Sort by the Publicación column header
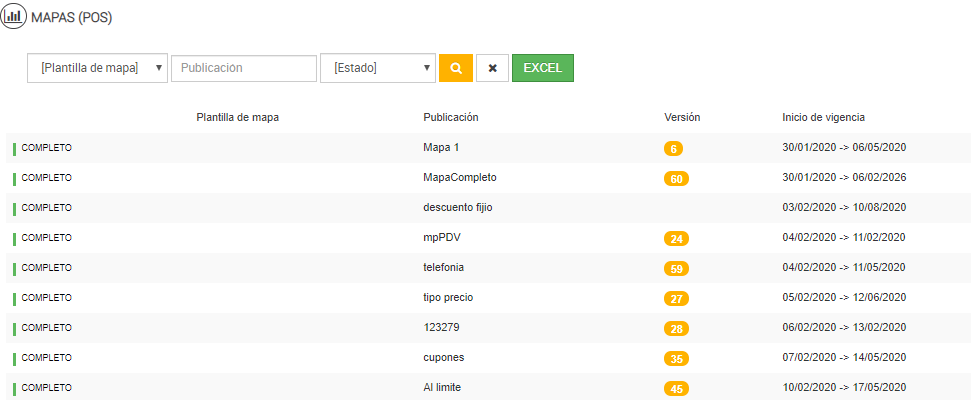The width and height of the screenshot is (971, 400). click(x=451, y=117)
